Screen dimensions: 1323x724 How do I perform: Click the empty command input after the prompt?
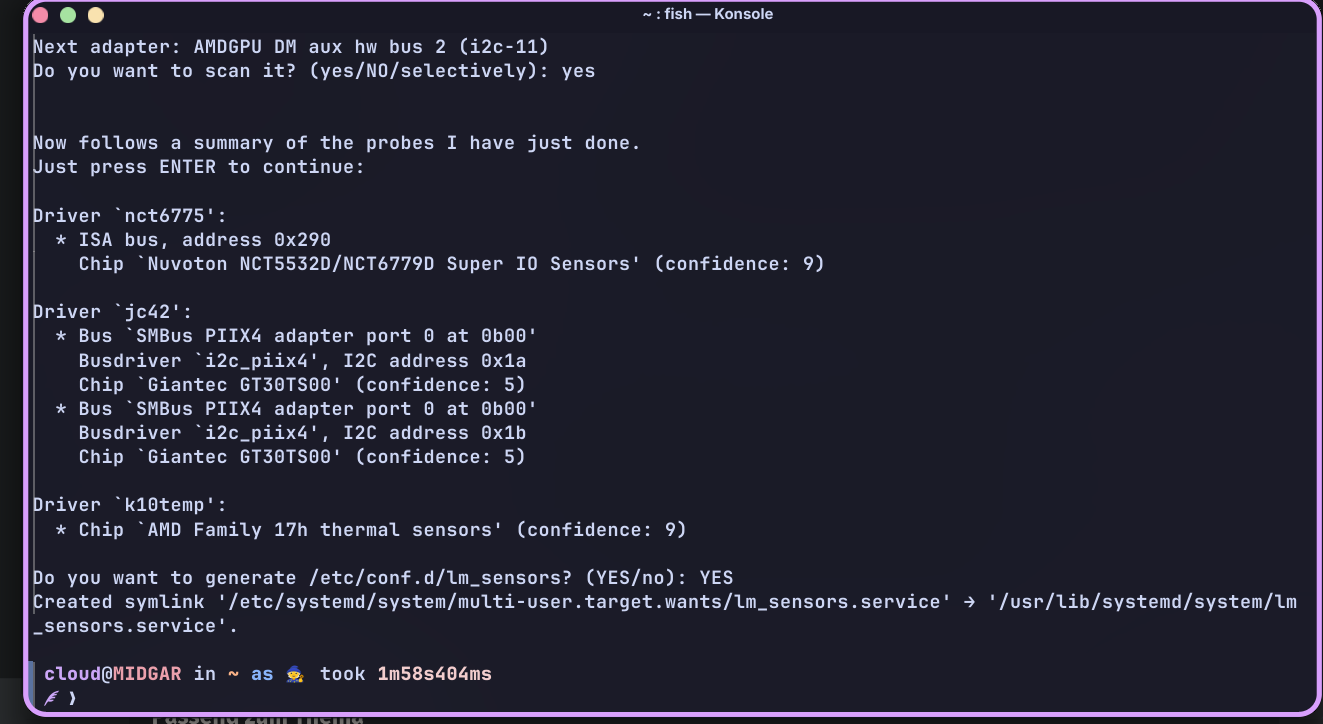tap(690, 698)
